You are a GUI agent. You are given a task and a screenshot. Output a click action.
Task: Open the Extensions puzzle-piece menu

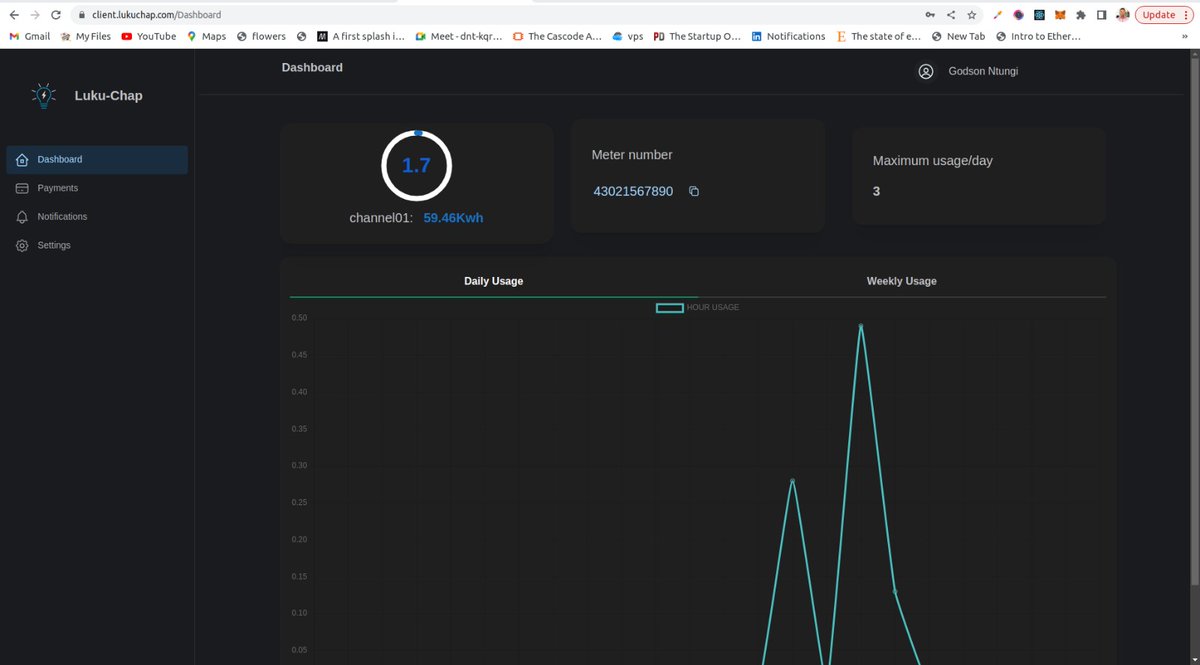(x=1081, y=15)
